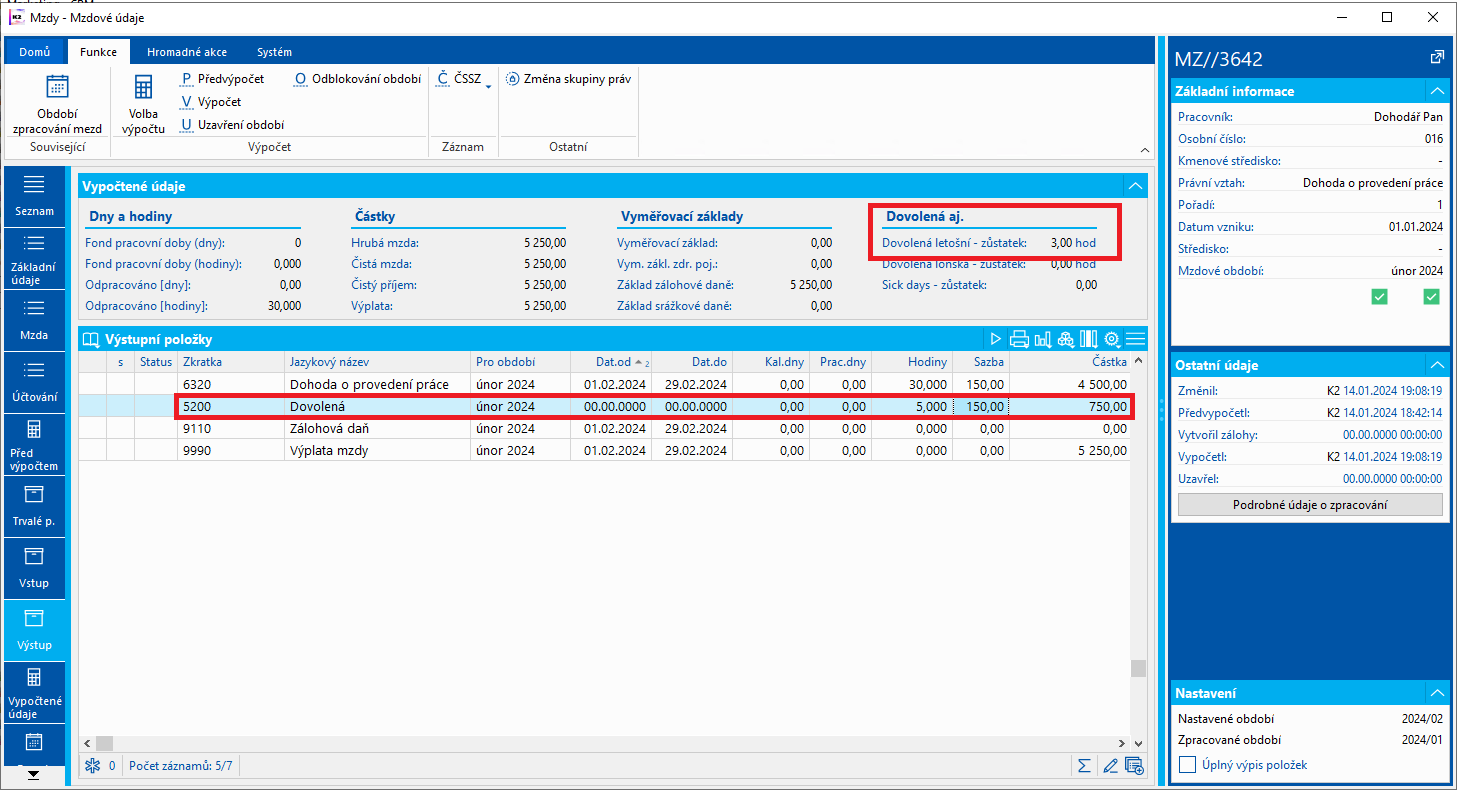Viewport: 1459px width, 794px height.
Task: Collapse the Základní informace section
Action: click(x=1437, y=91)
